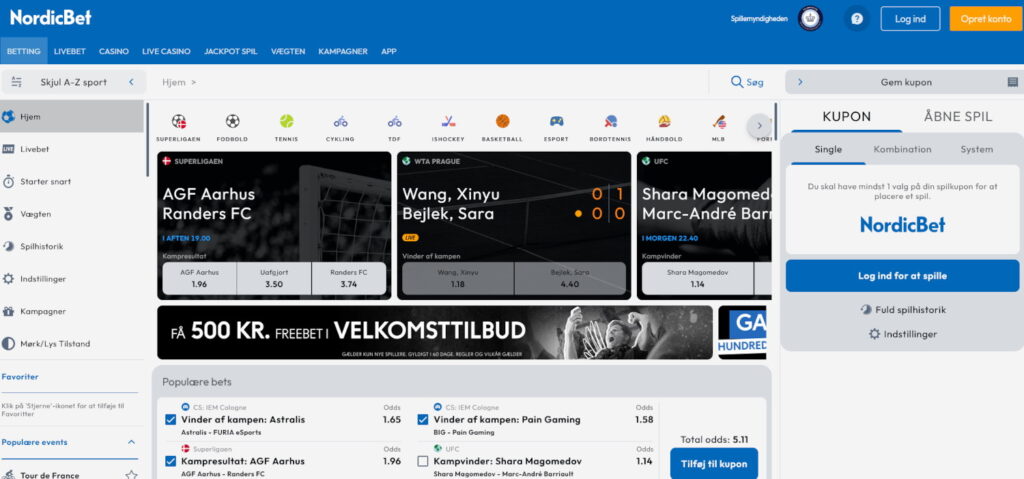Select the Tennis ball icon
1024x479 pixels.
(286, 122)
